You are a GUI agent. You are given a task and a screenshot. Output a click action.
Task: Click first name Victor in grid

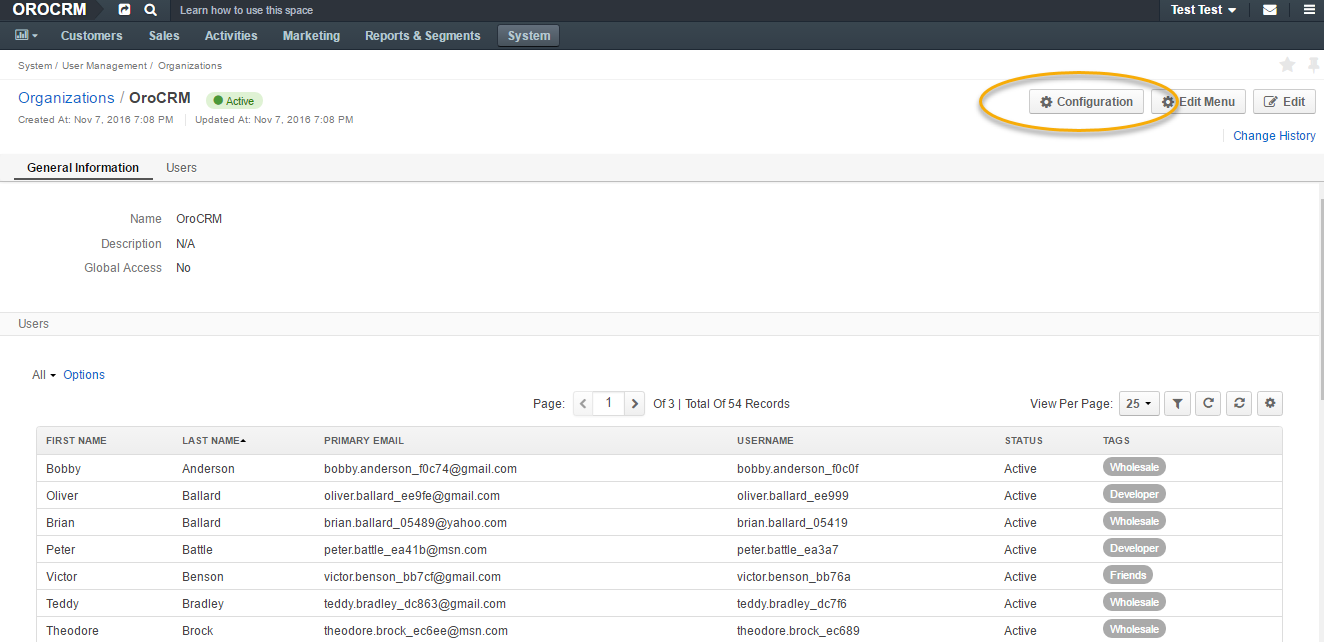tap(61, 577)
